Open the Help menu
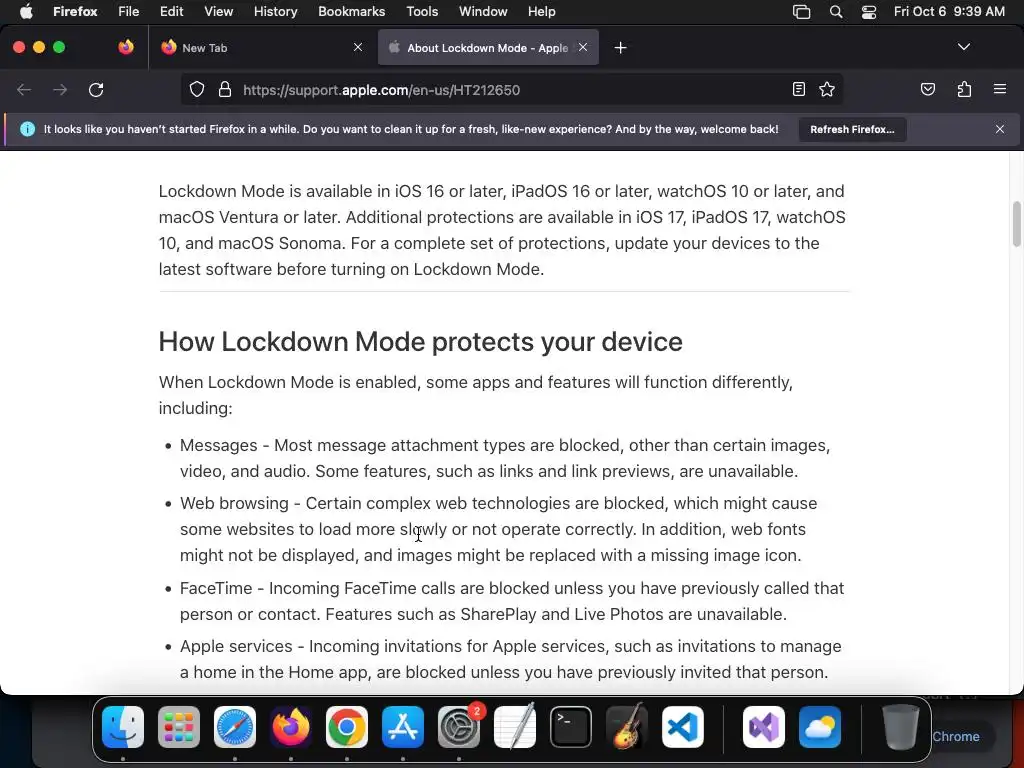 [541, 11]
